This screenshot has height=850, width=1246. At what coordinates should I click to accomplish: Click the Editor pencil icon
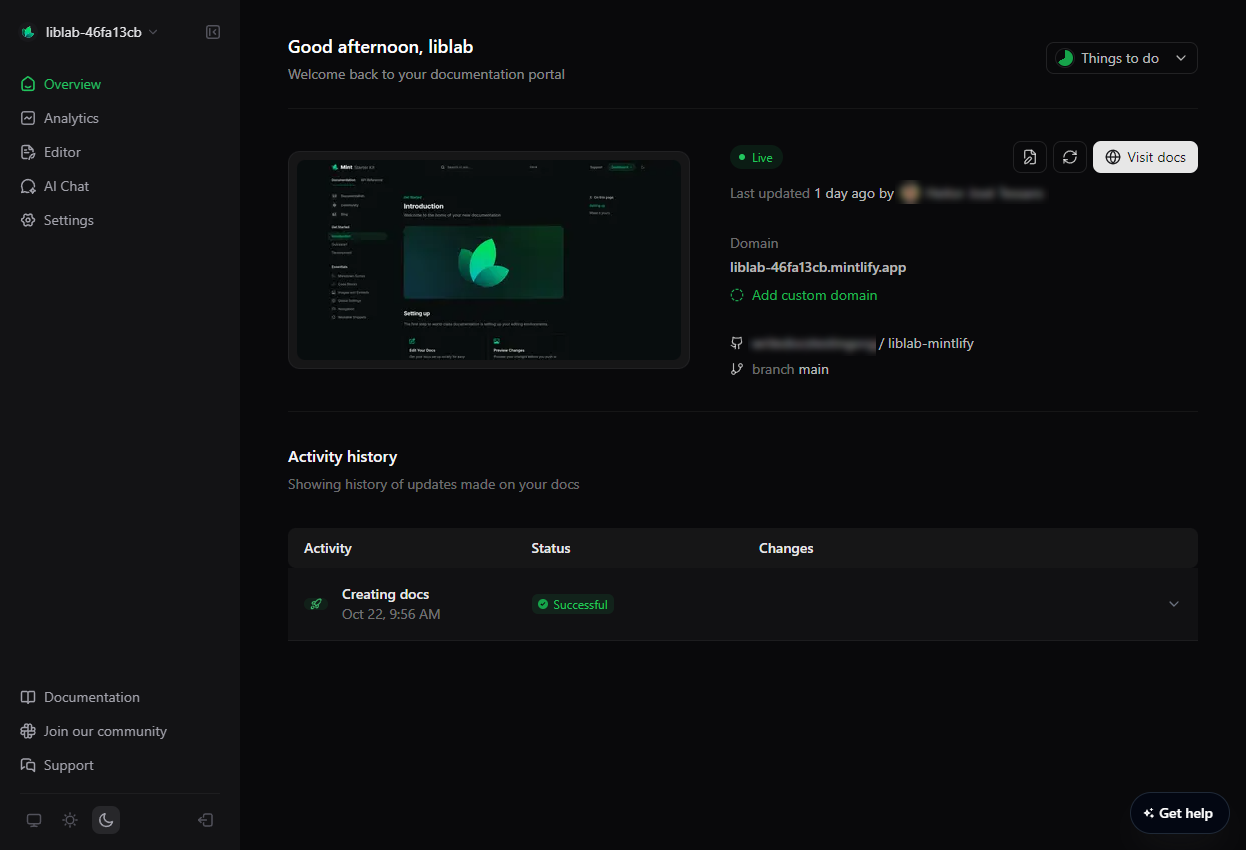click(28, 152)
